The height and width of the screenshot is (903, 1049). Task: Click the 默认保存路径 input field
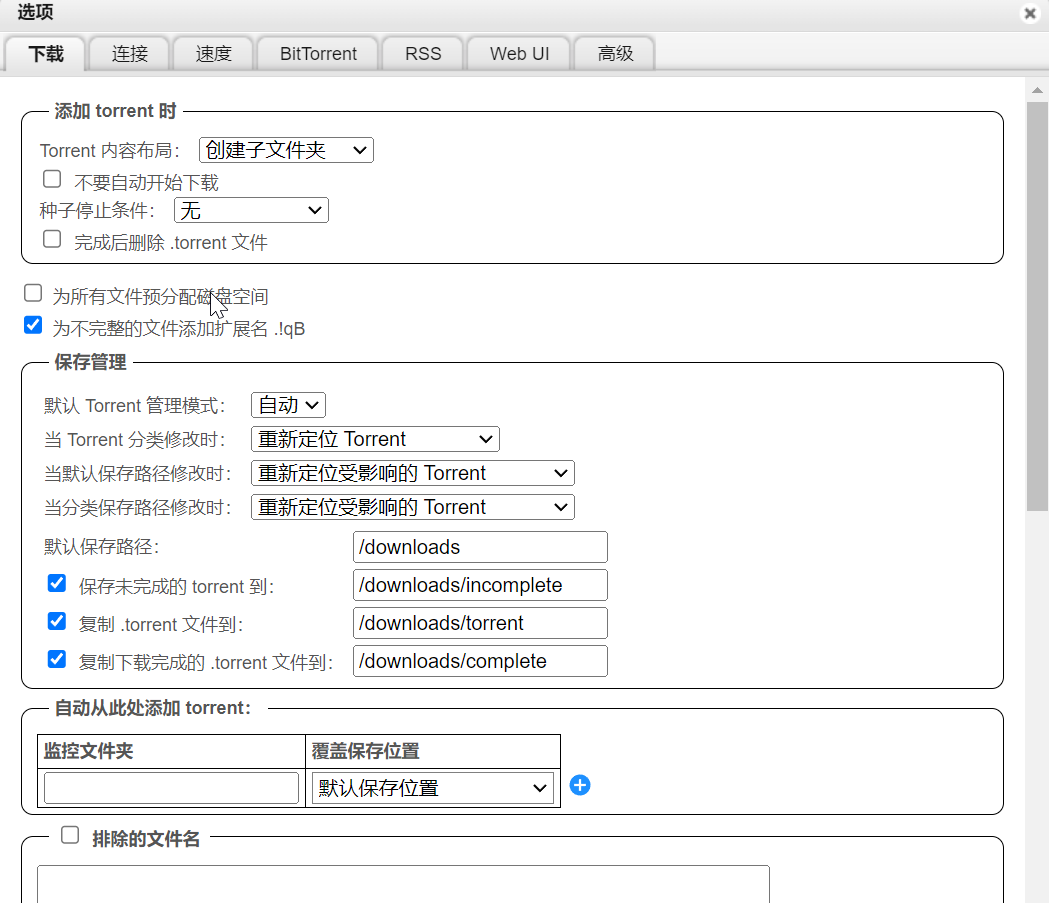pyautogui.click(x=480, y=547)
